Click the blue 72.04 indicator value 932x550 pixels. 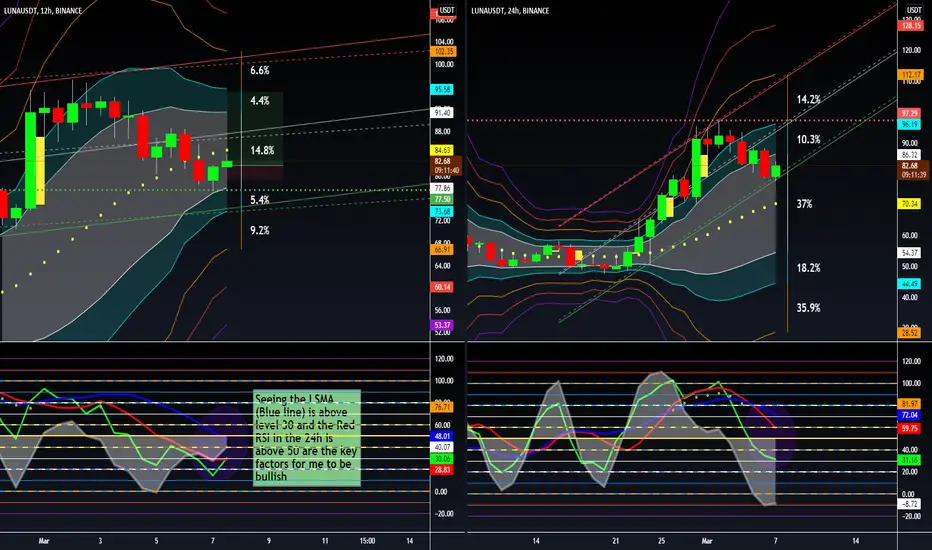(909, 415)
